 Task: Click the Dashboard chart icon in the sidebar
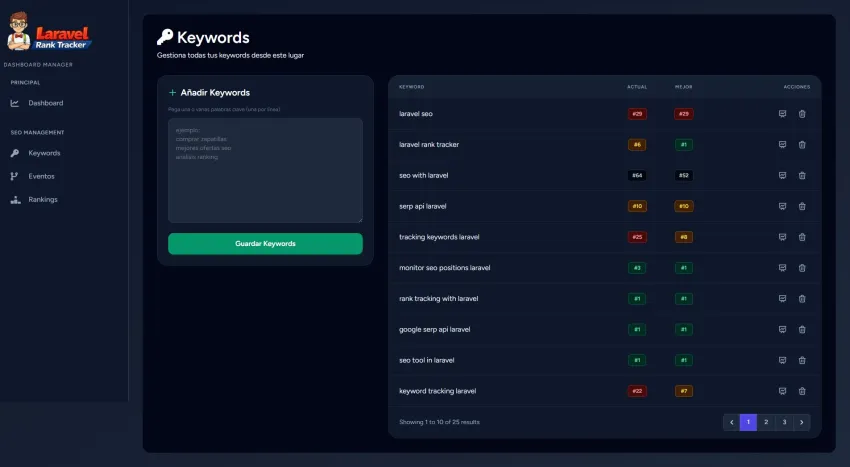pyautogui.click(x=15, y=103)
